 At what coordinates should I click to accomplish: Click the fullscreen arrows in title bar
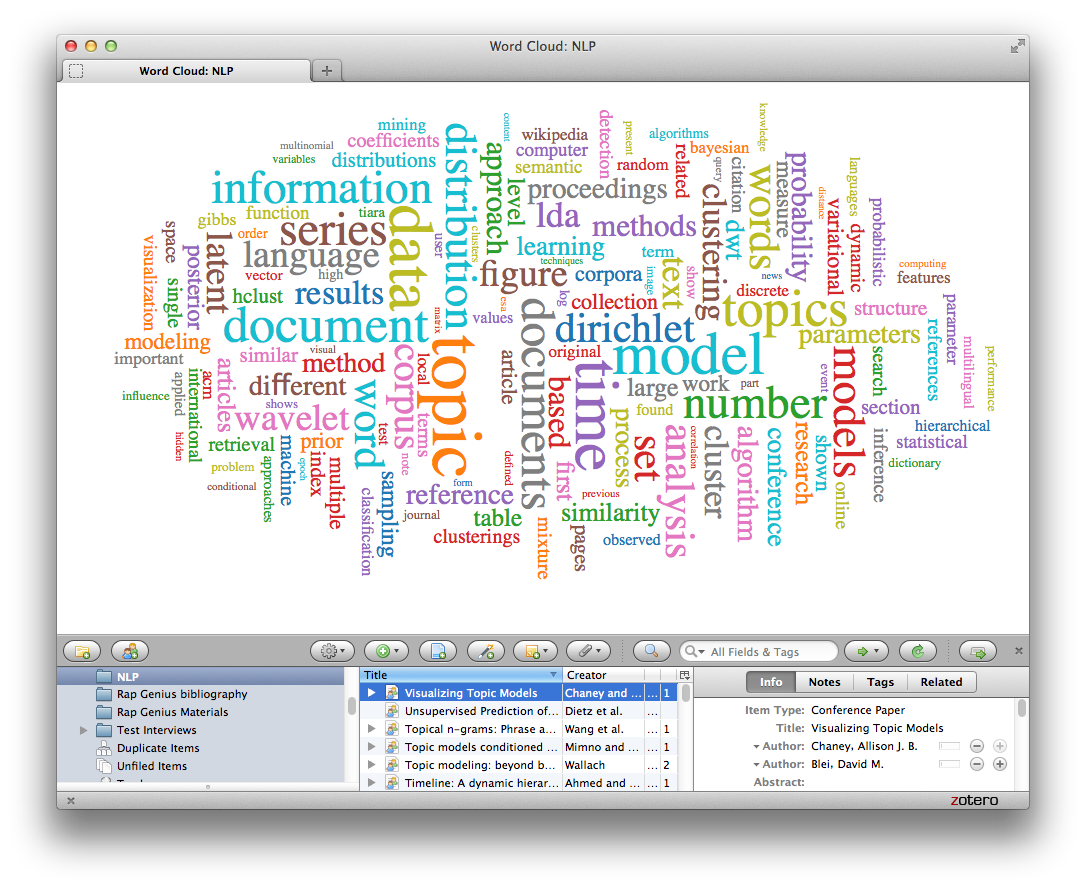click(1017, 46)
